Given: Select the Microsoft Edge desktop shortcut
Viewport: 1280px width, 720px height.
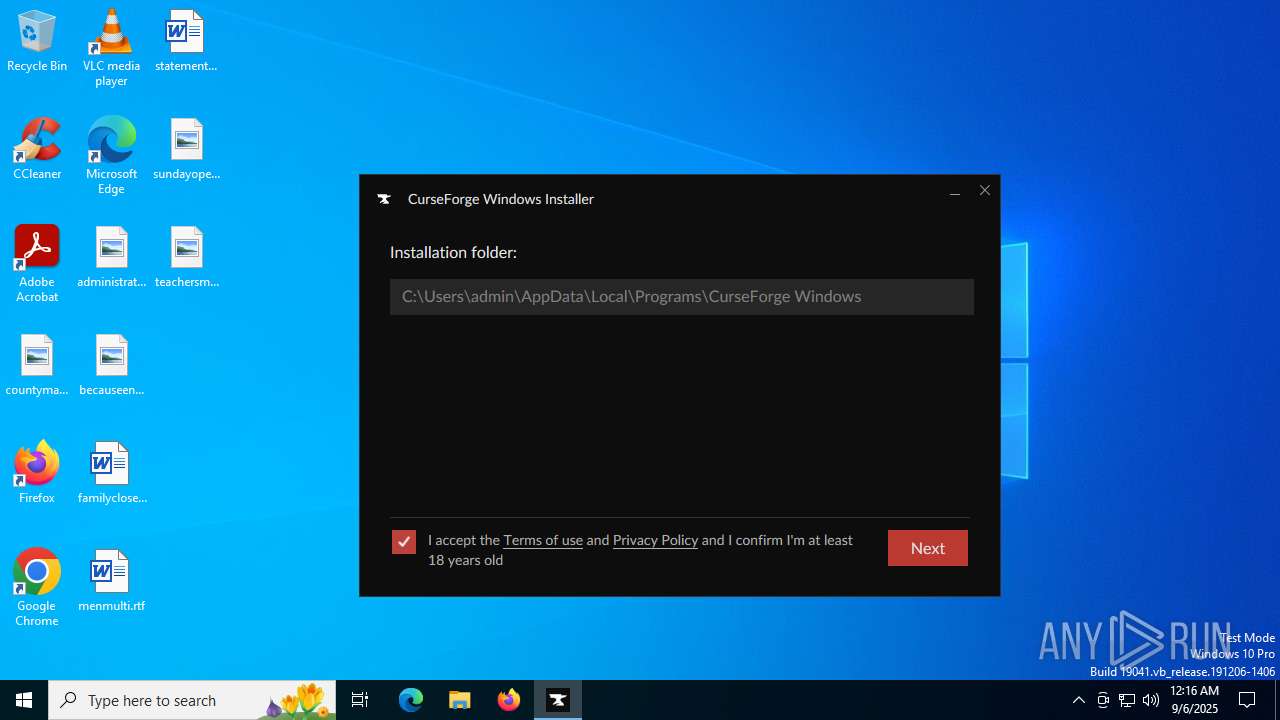Looking at the screenshot, I should 111,156.
